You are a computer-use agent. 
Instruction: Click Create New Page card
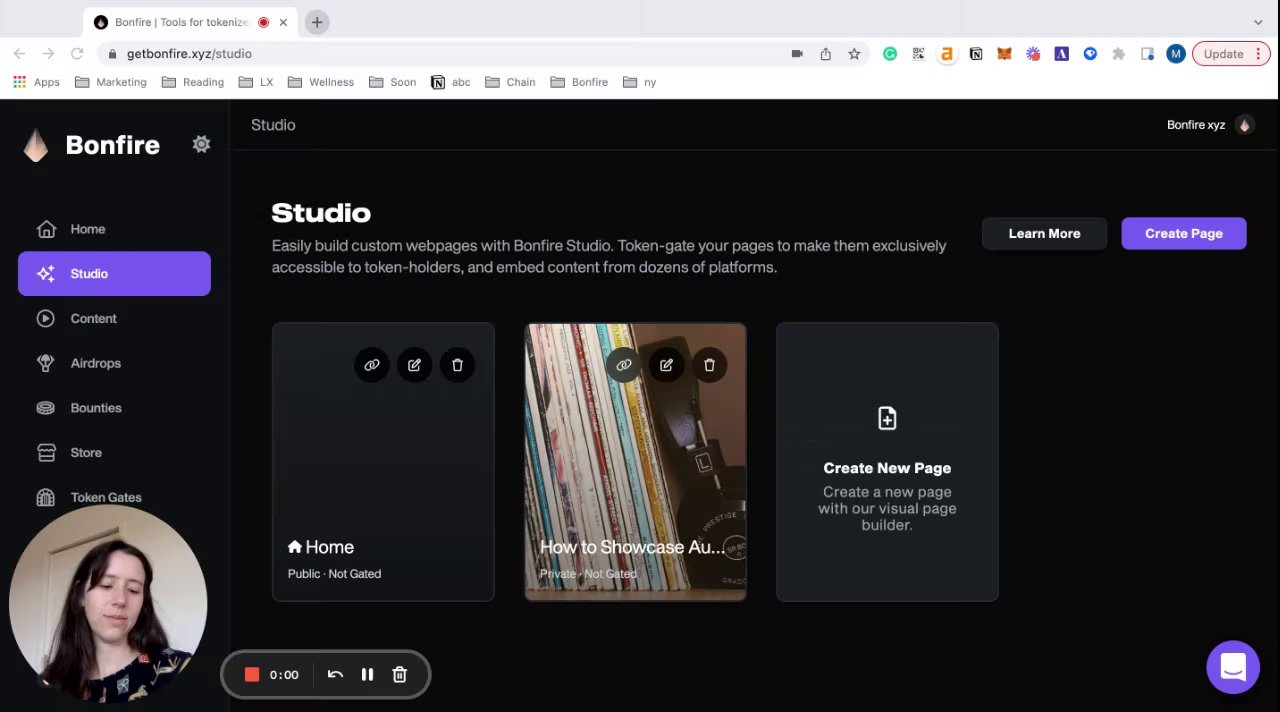[x=887, y=462]
